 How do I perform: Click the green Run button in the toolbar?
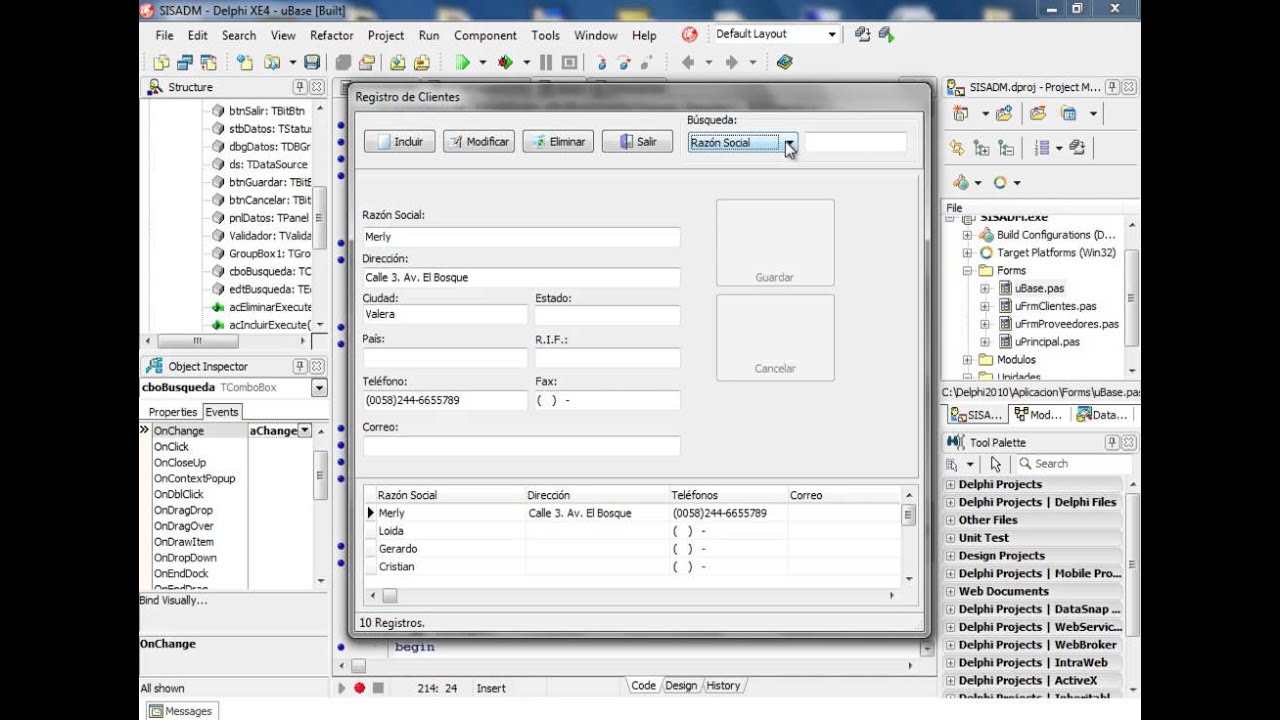pos(462,62)
